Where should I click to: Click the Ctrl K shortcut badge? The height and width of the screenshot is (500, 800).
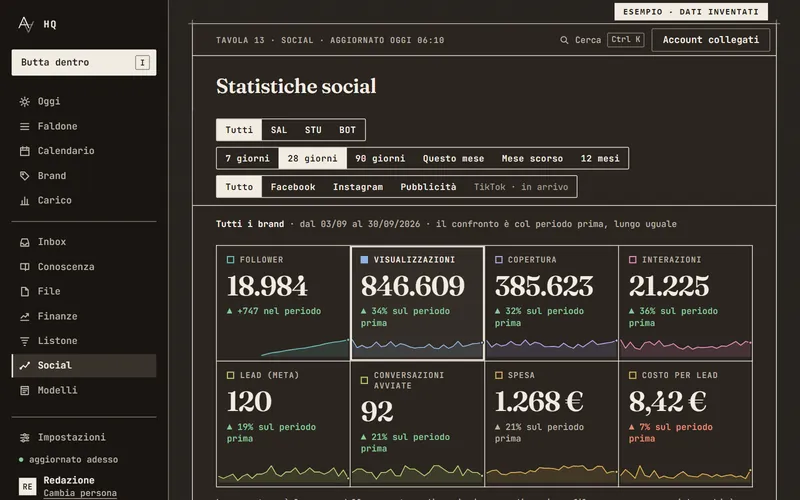point(626,40)
